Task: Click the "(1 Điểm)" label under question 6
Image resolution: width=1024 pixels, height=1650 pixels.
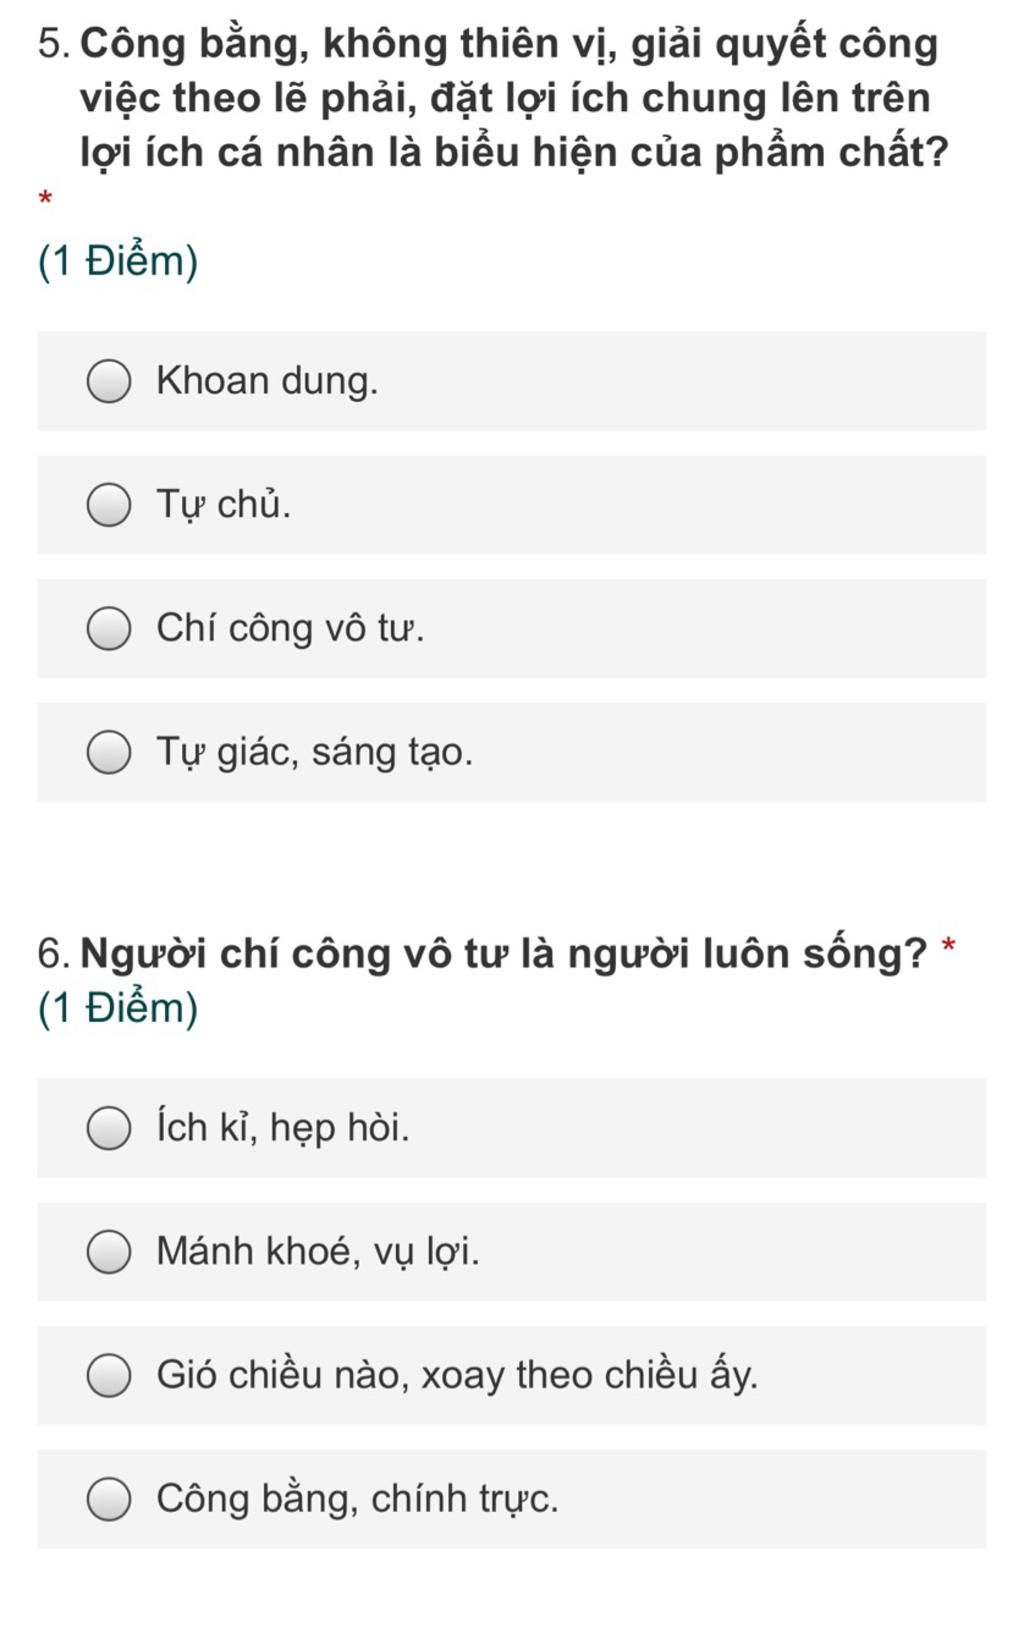Action: [118, 1008]
